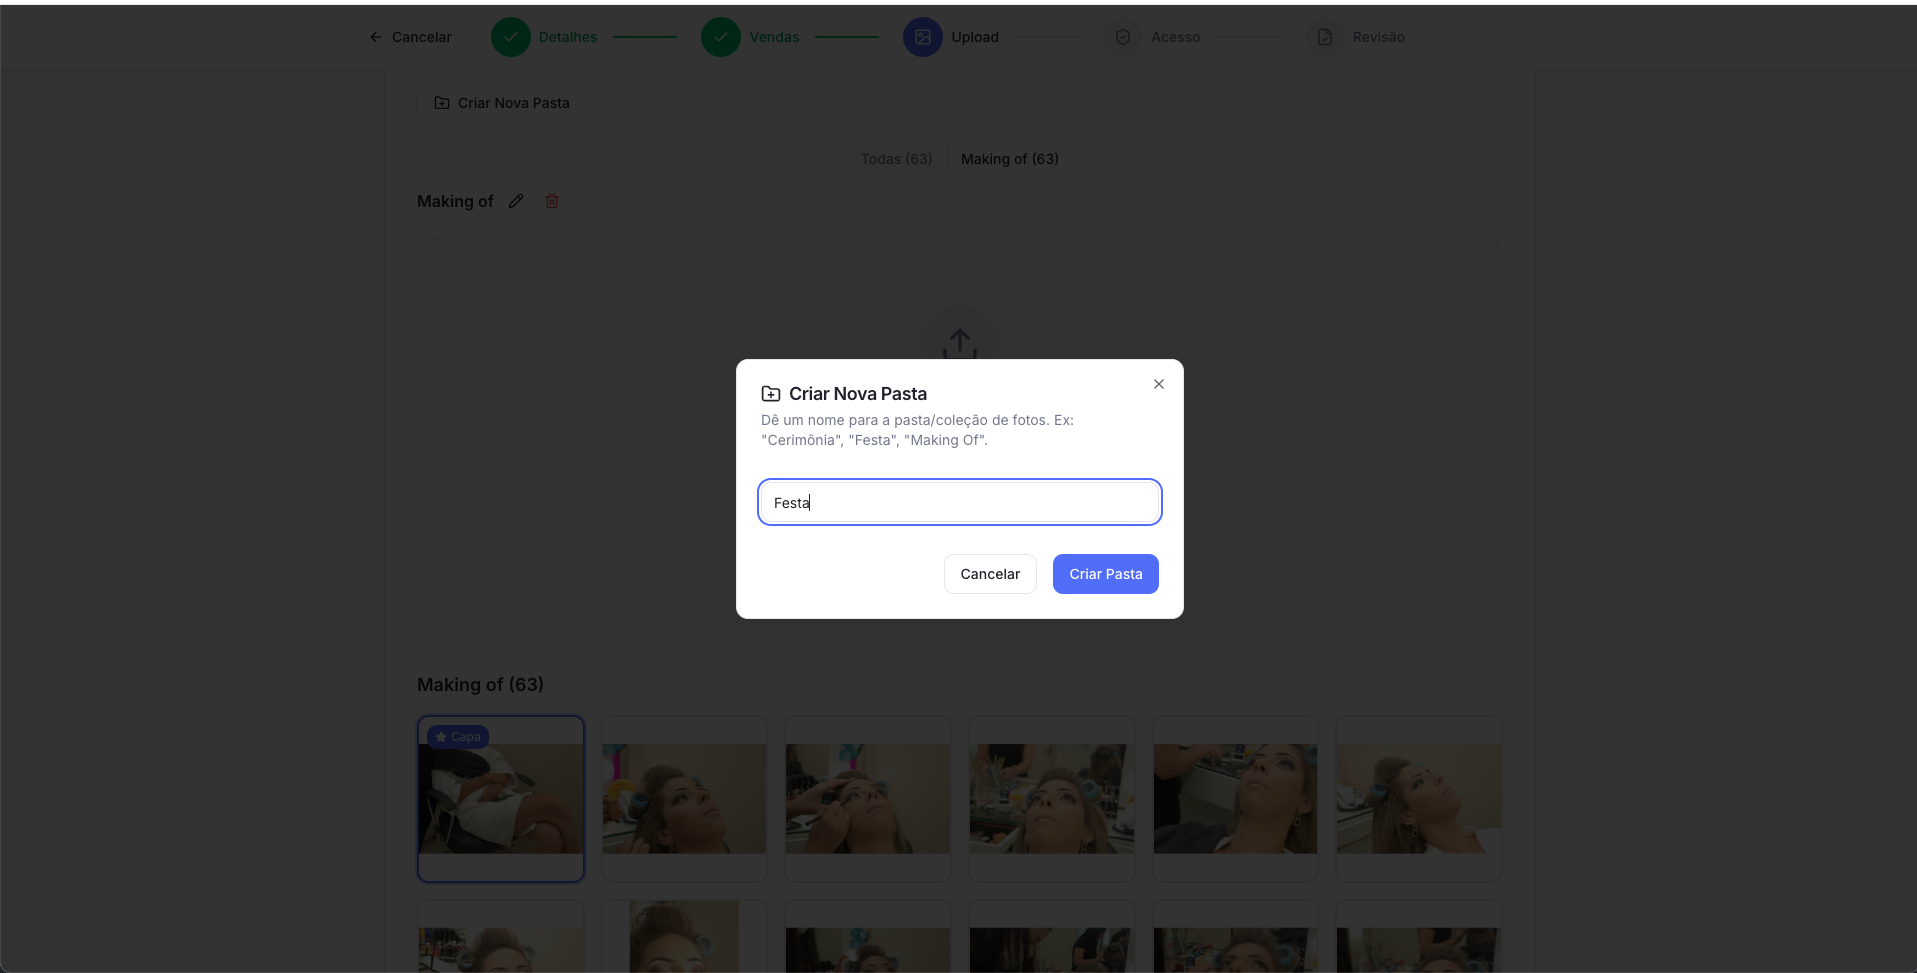Open the Acesso step shield icon
Screen dimensions: 1917x973
[1123, 37]
